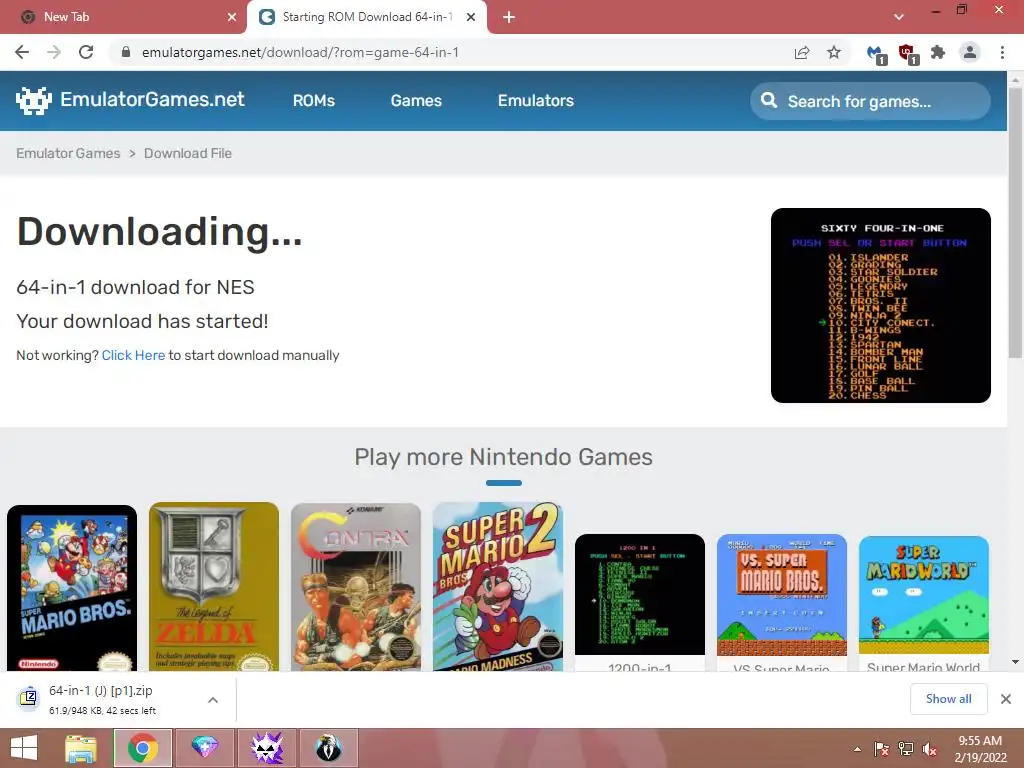The image size is (1024, 768).
Task: Click the muted volume tray icon
Action: 930,749
